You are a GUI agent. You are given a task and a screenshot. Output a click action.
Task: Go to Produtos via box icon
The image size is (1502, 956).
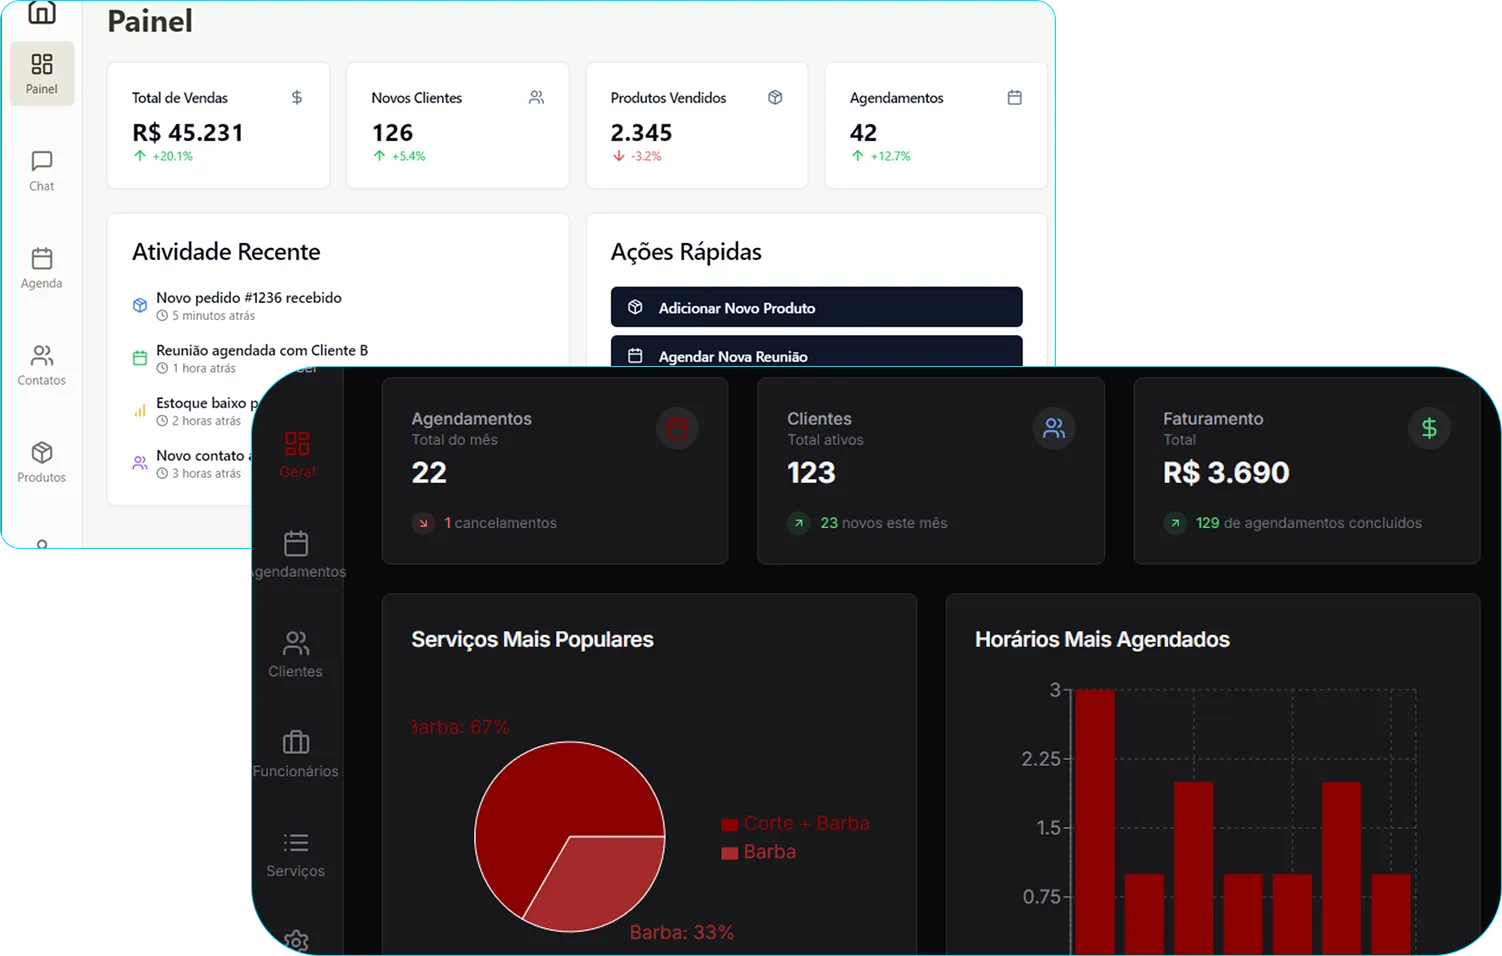41,461
